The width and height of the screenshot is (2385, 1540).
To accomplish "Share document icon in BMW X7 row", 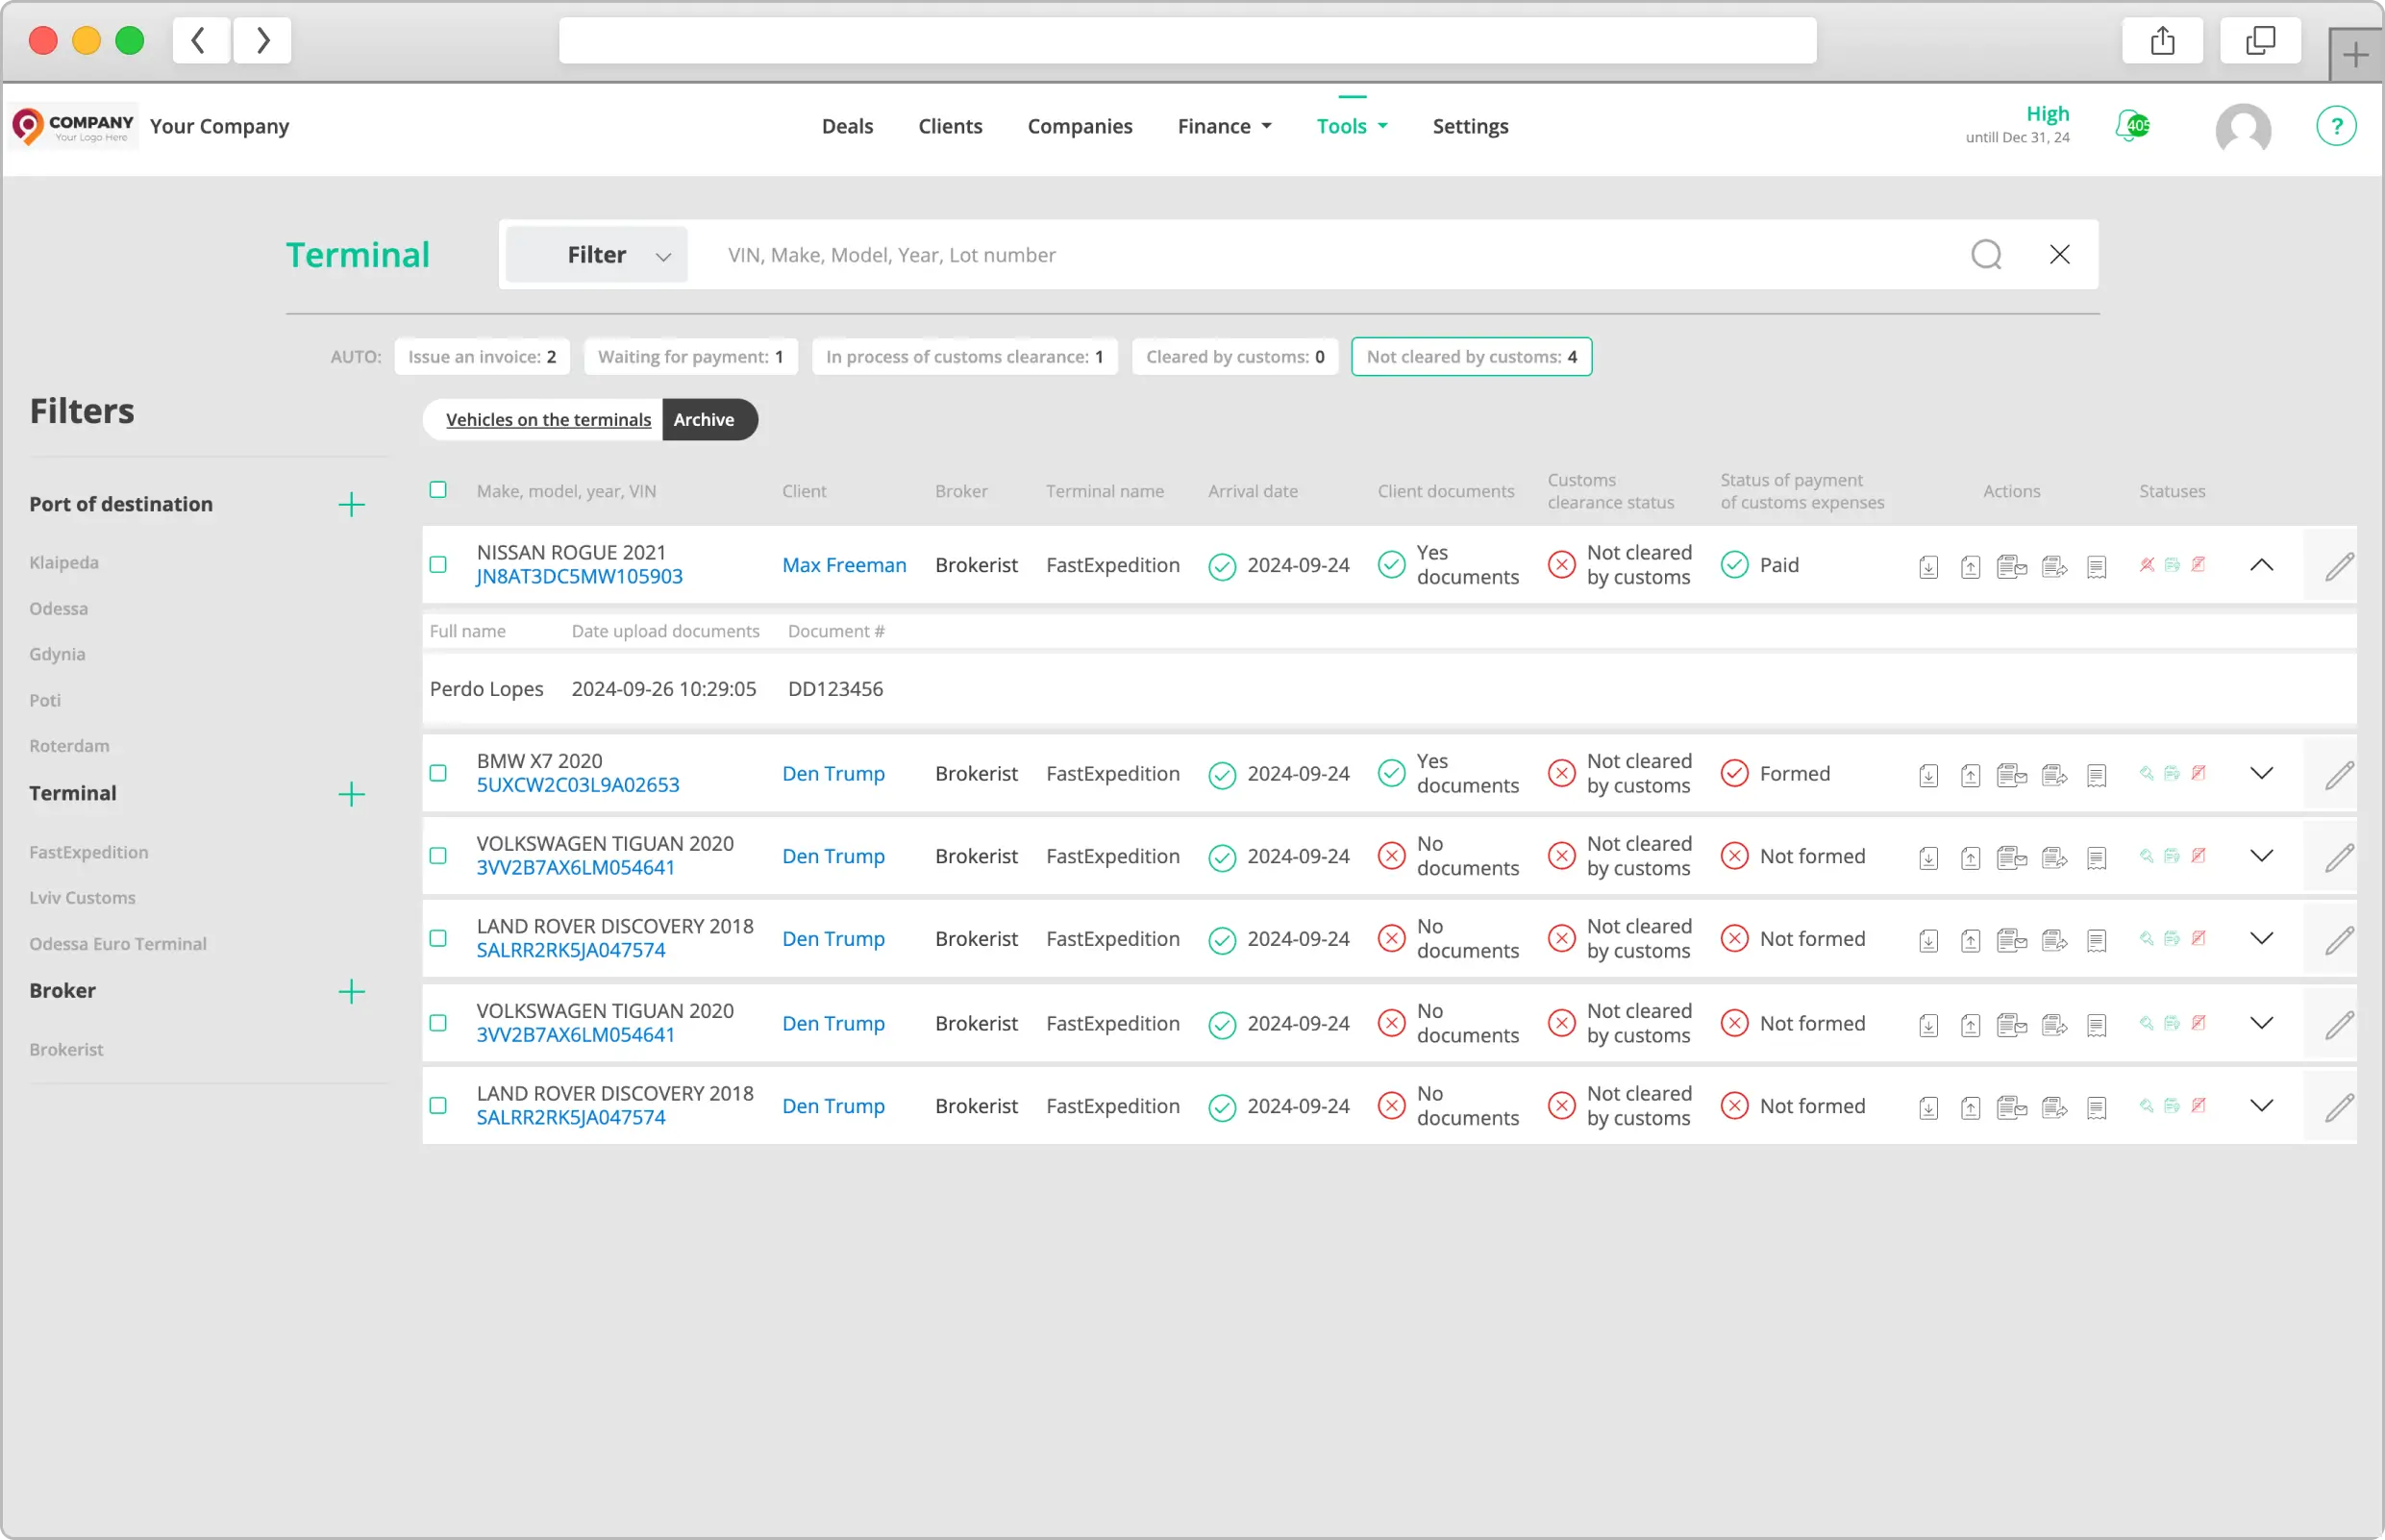I will click(2054, 775).
